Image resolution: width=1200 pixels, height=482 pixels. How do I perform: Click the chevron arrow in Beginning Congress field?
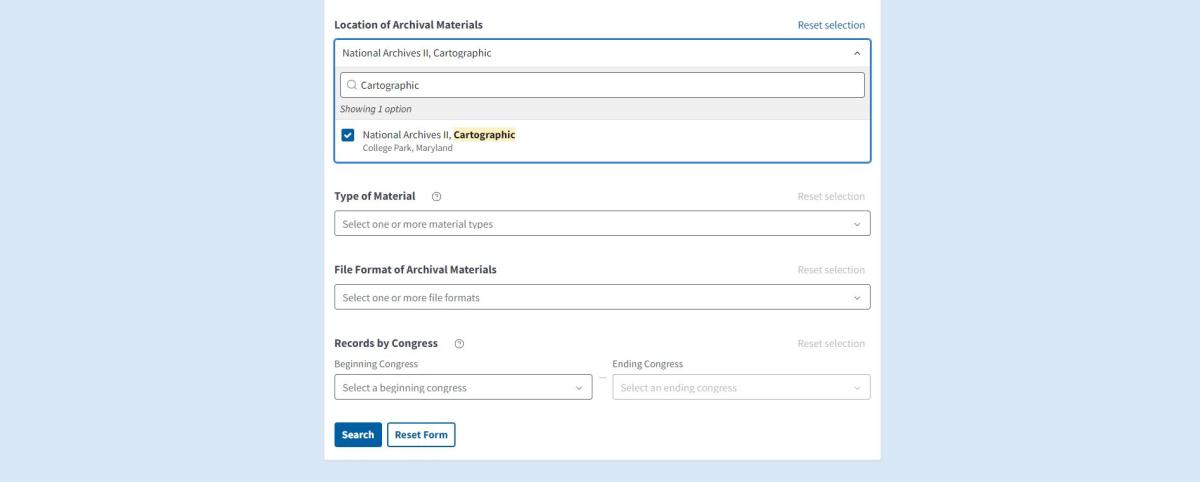[x=578, y=388]
